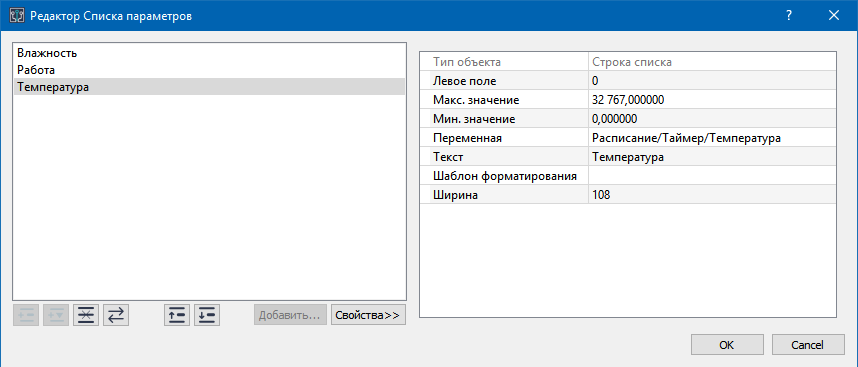Click the Добавить... button
Image resolution: width=858 pixels, height=367 pixels.
click(290, 315)
